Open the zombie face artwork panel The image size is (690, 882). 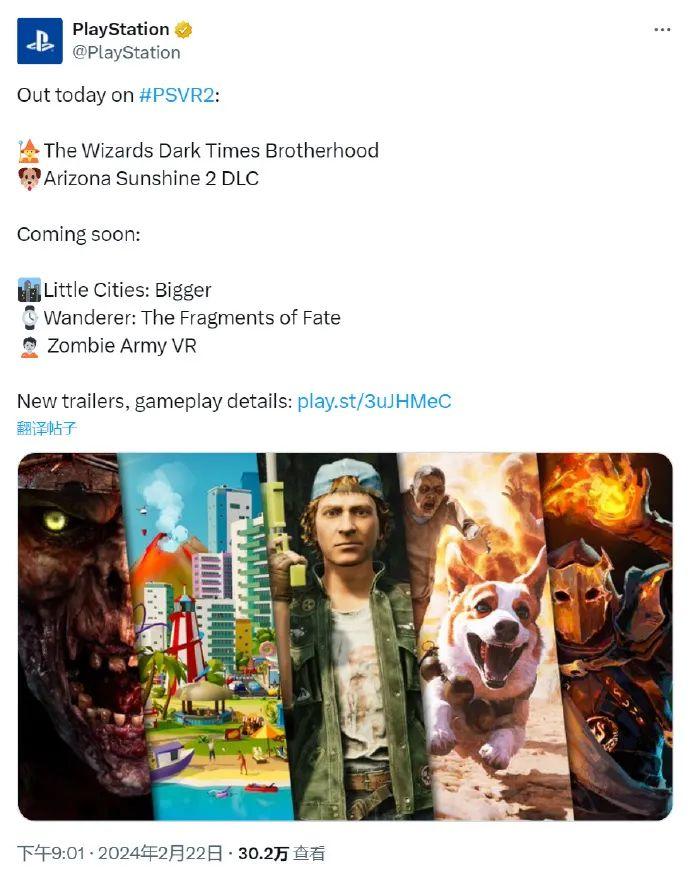pyautogui.click(x=79, y=636)
